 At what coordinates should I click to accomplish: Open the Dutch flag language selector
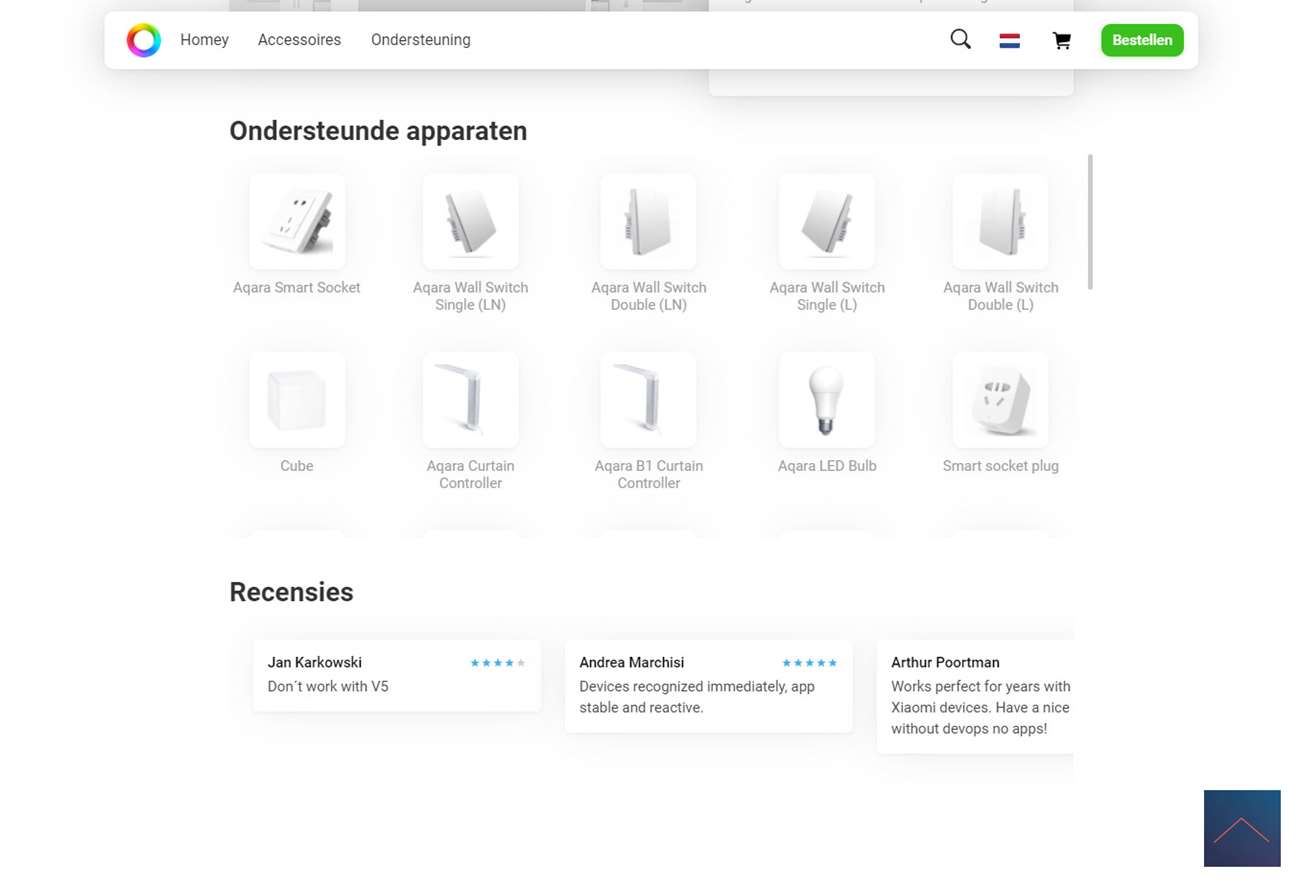(x=1009, y=40)
